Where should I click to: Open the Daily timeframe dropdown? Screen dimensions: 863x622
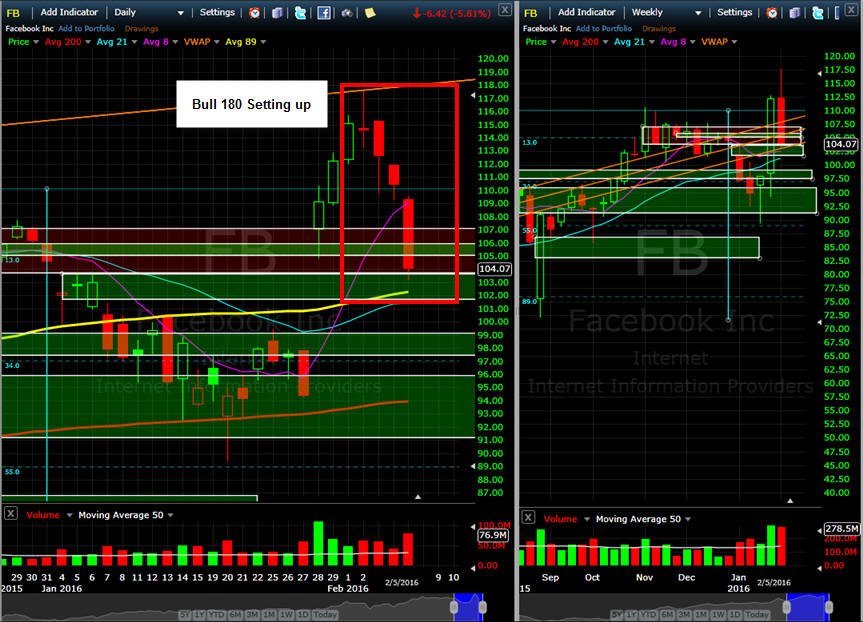149,12
